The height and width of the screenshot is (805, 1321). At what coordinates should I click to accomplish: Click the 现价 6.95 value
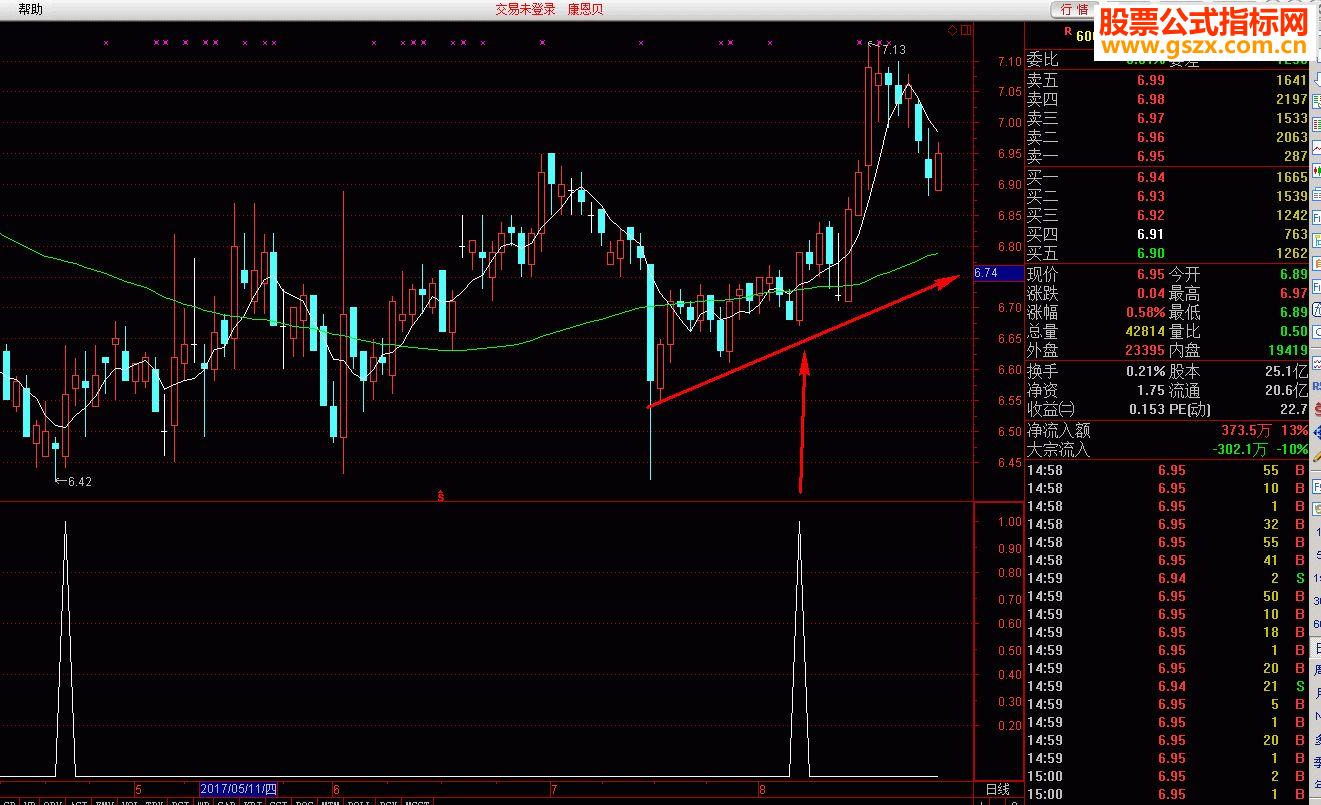tap(1150, 274)
